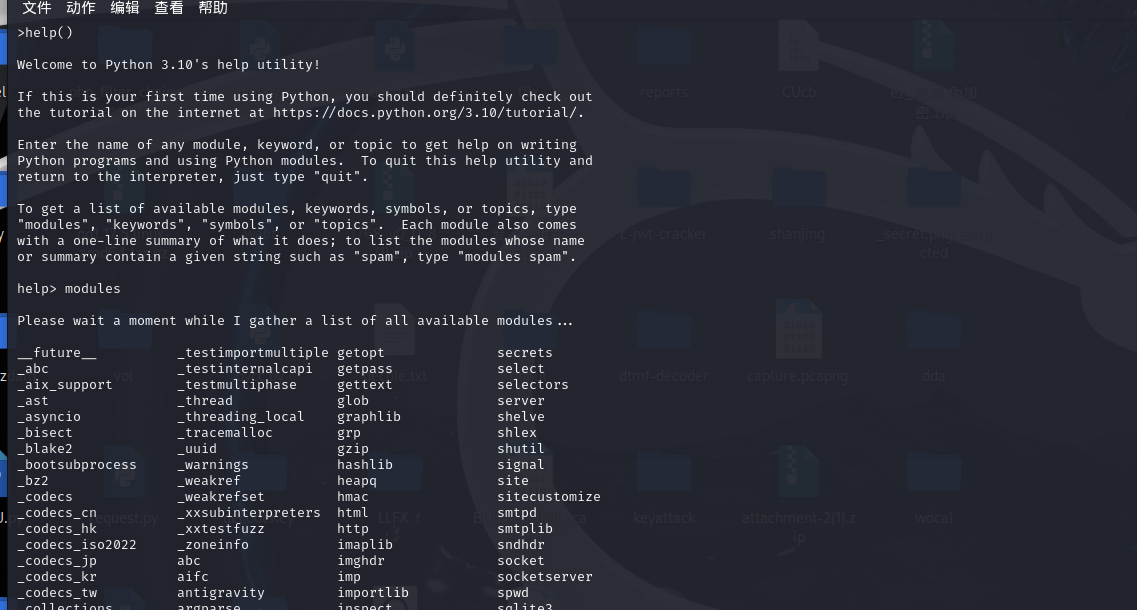Select the "imghdr" module name
The width and height of the screenshot is (1137, 610).
361,561
